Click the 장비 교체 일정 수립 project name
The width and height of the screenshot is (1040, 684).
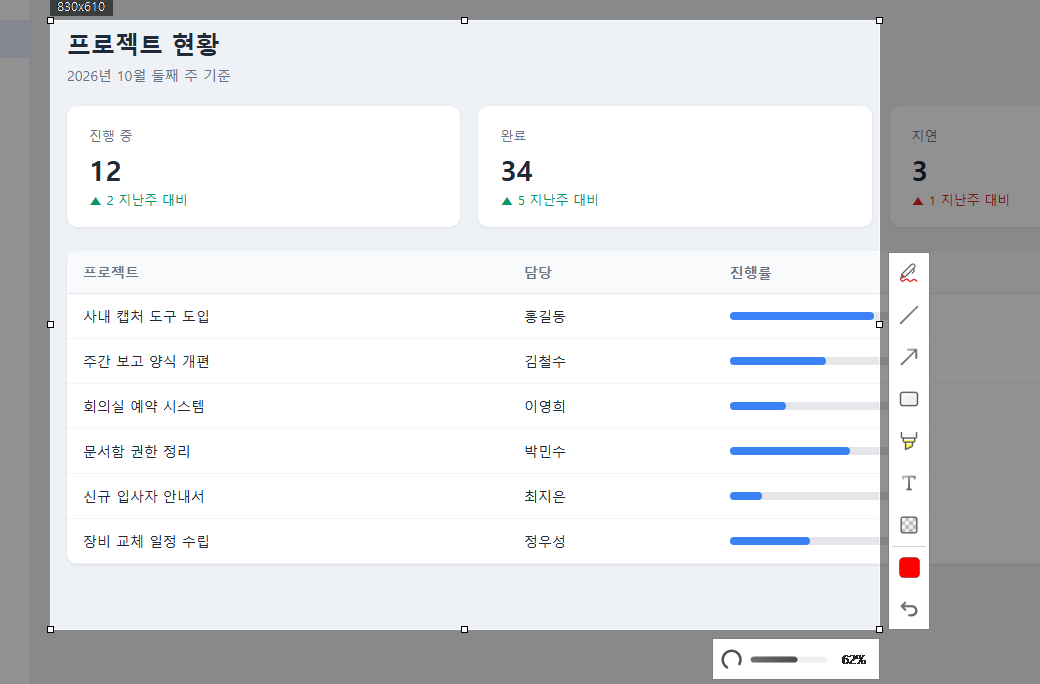(146, 541)
